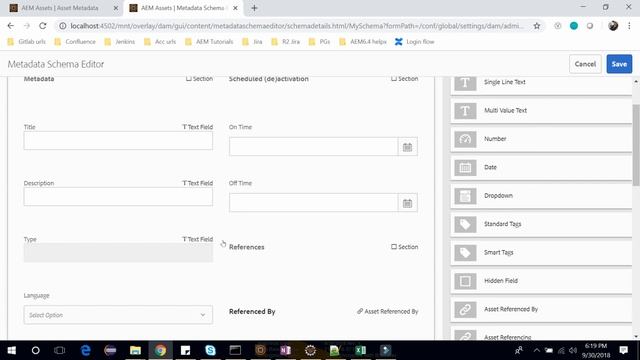The width and height of the screenshot is (640, 360).
Task: Click the component list scrollbar
Action: point(636,145)
